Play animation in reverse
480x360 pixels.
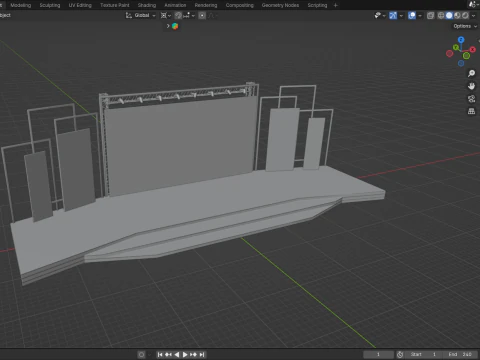[177, 355]
